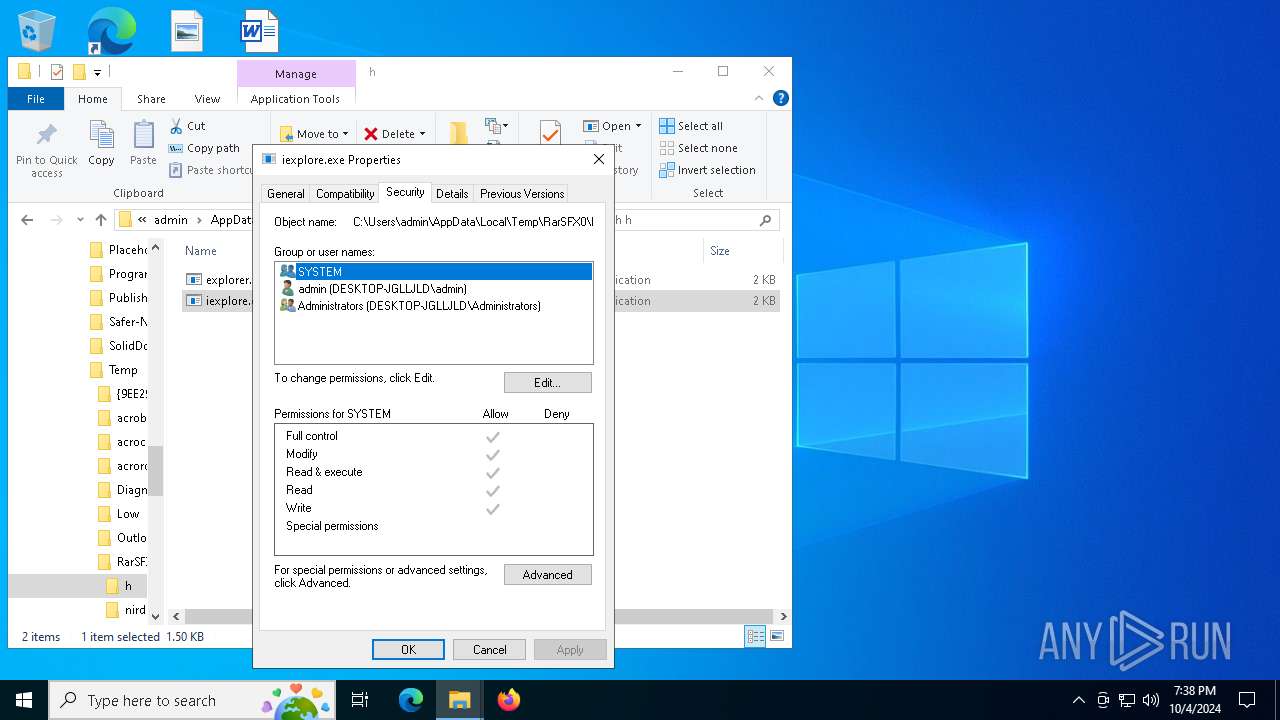Click Invert selection in ribbon
Image resolution: width=1280 pixels, height=720 pixels.
[x=707, y=170]
